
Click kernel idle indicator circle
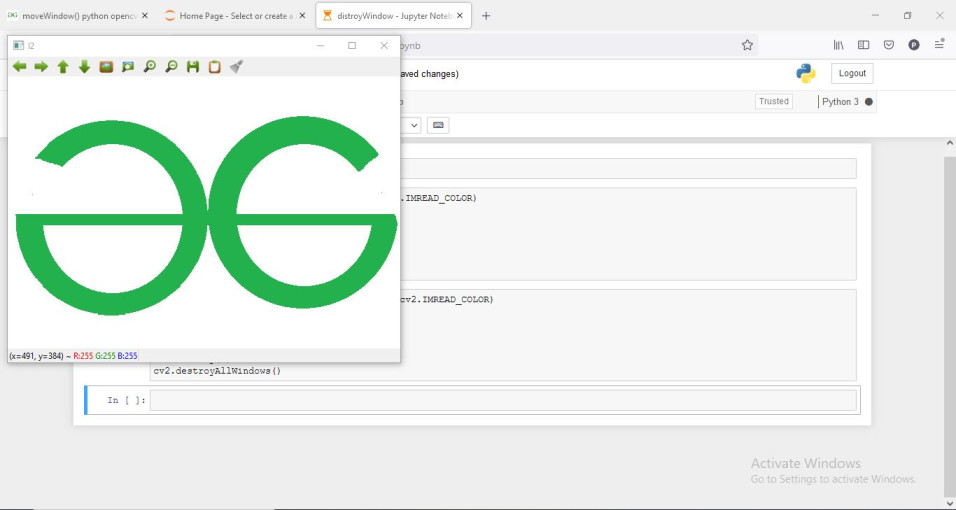(869, 102)
